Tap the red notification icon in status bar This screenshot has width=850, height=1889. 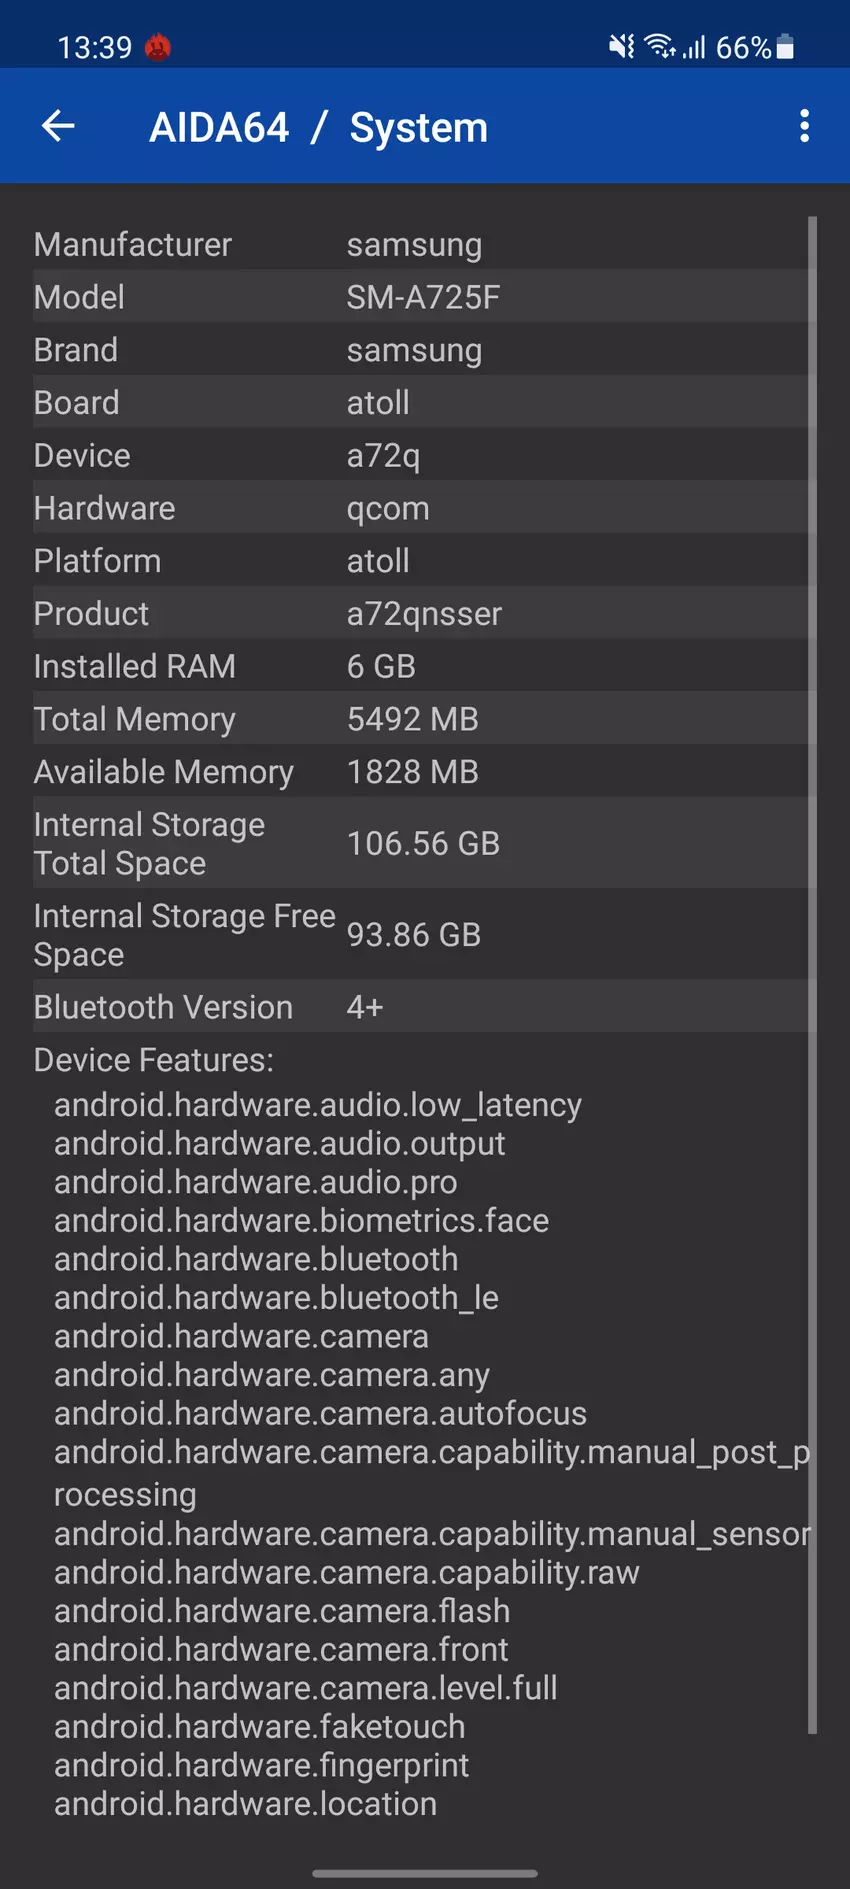click(158, 47)
